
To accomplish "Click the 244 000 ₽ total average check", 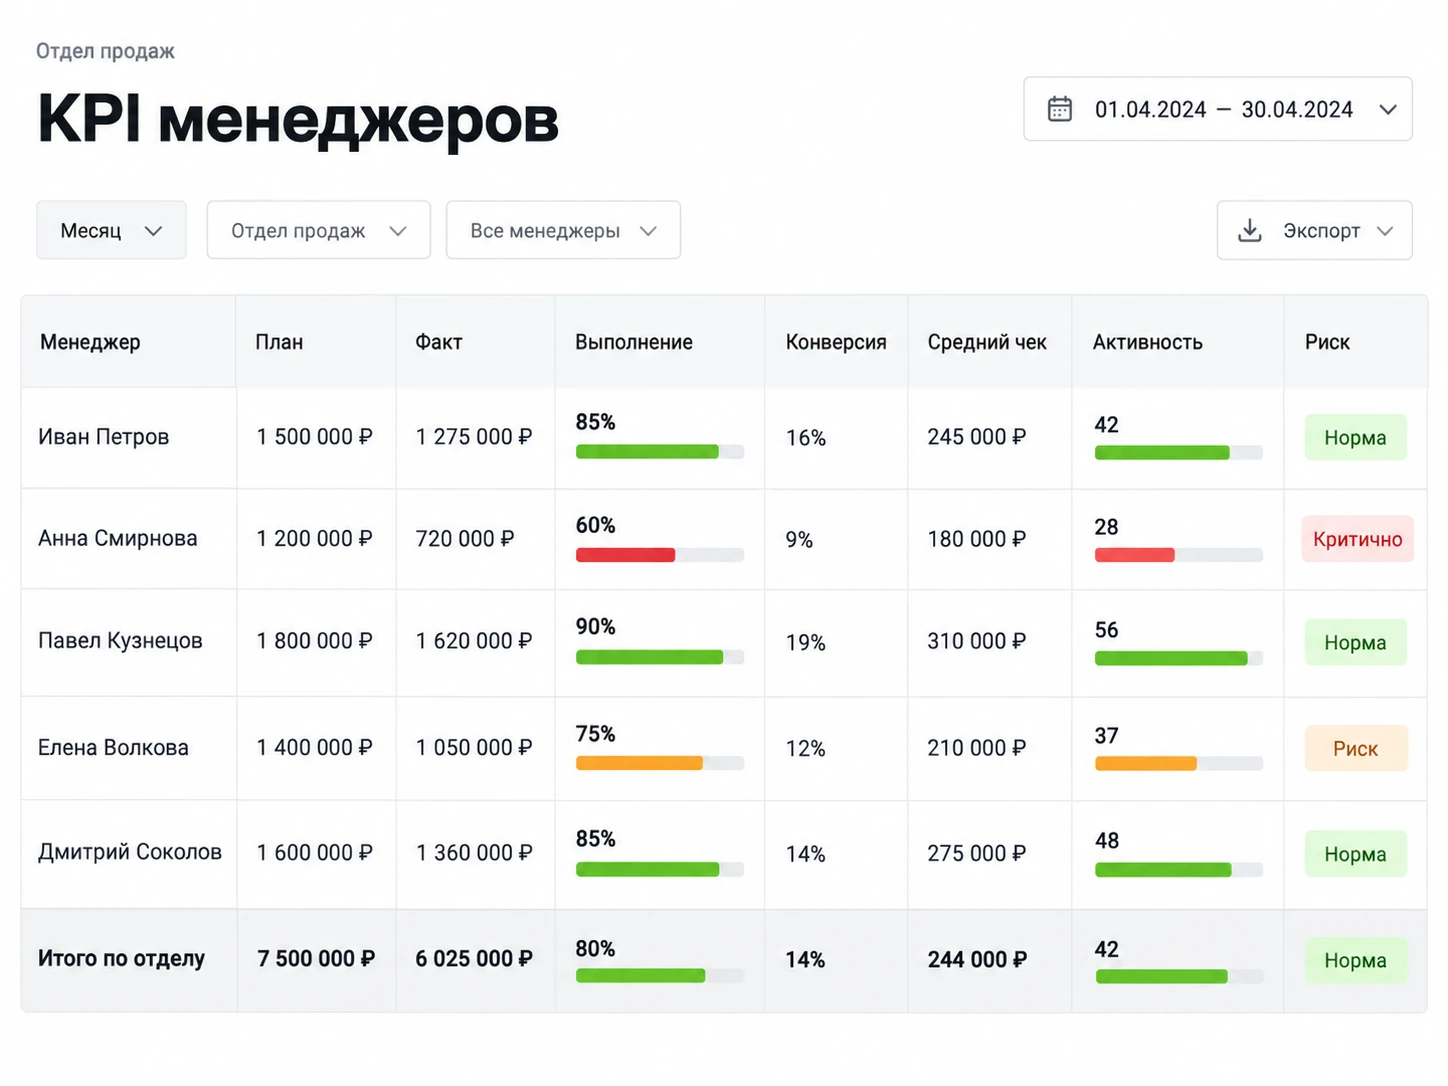I will coord(977,960).
